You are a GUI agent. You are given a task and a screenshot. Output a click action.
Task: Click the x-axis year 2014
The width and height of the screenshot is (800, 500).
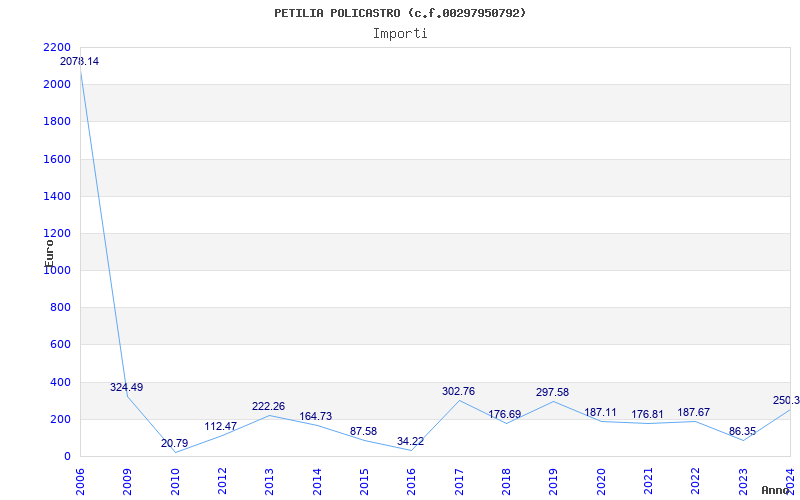click(317, 481)
